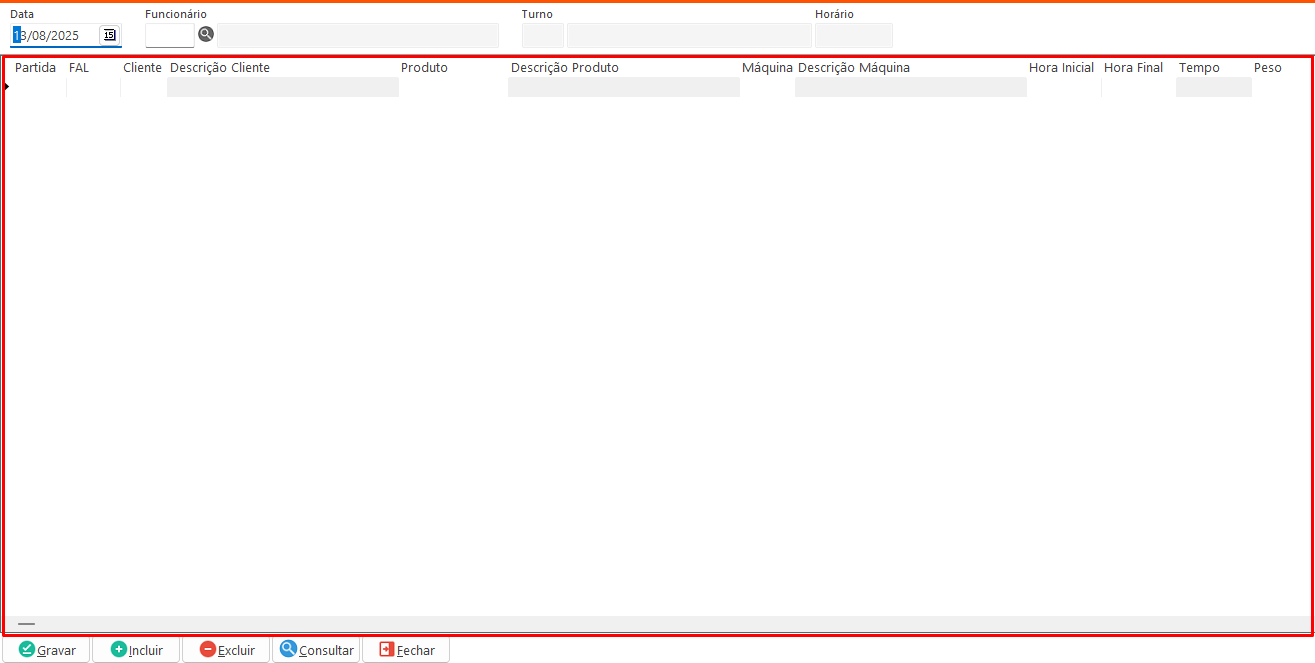
Task: Select the Hora Final column header
Action: pos(1133,68)
